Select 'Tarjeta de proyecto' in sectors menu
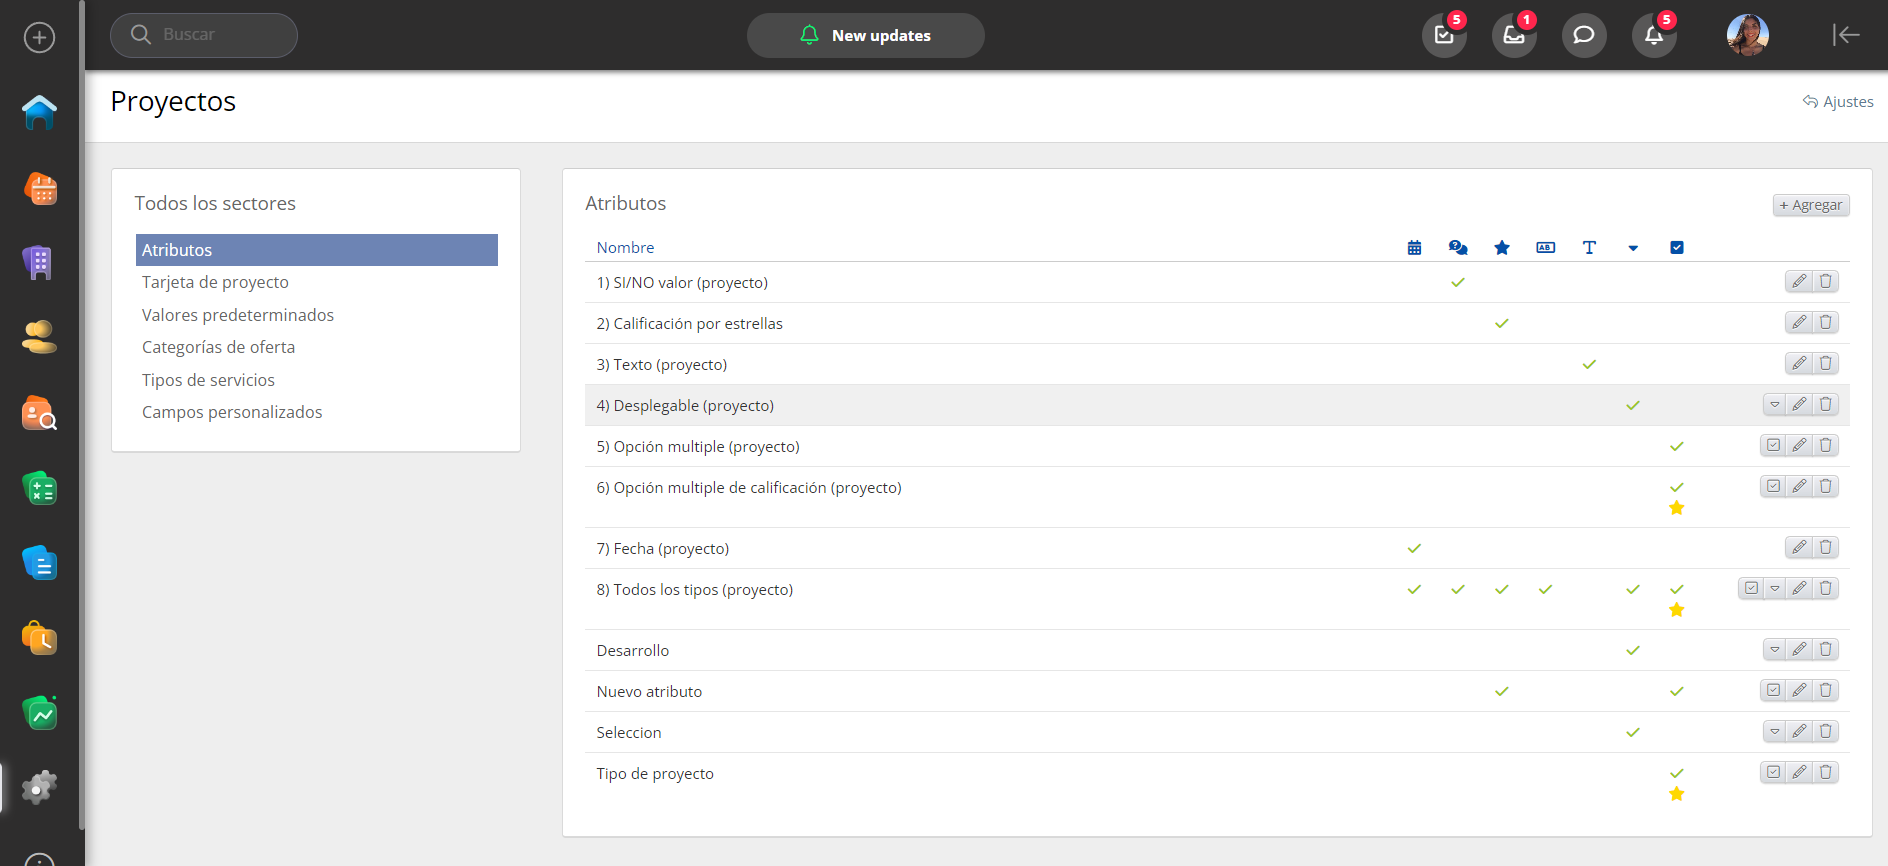Viewport: 1888px width, 866px height. pyautogui.click(x=215, y=282)
